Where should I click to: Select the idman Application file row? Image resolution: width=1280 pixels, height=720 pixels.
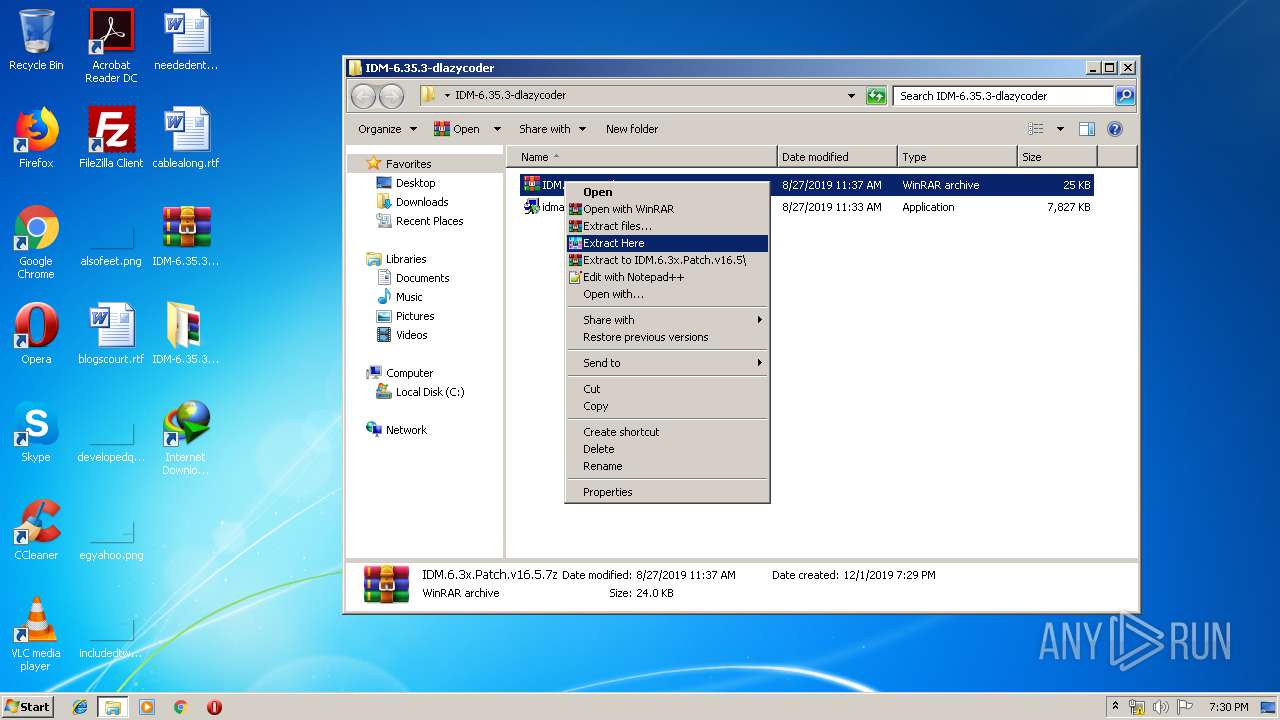tap(807, 207)
